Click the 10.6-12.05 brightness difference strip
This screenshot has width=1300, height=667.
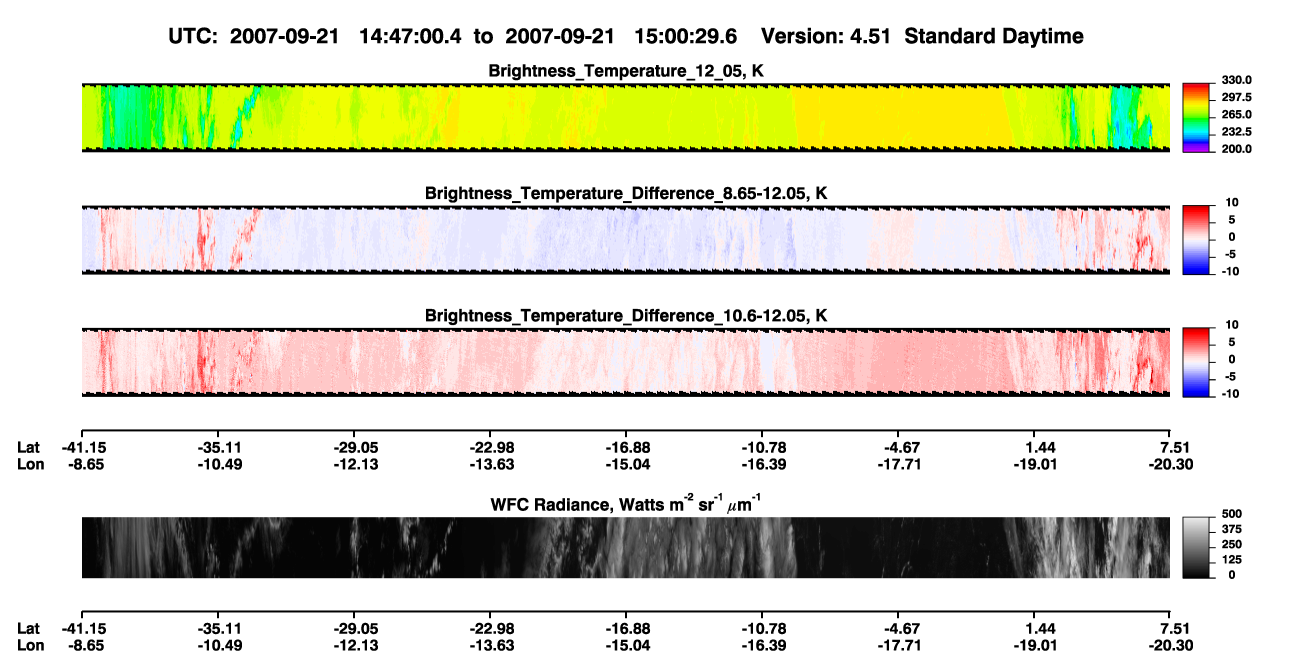point(626,362)
